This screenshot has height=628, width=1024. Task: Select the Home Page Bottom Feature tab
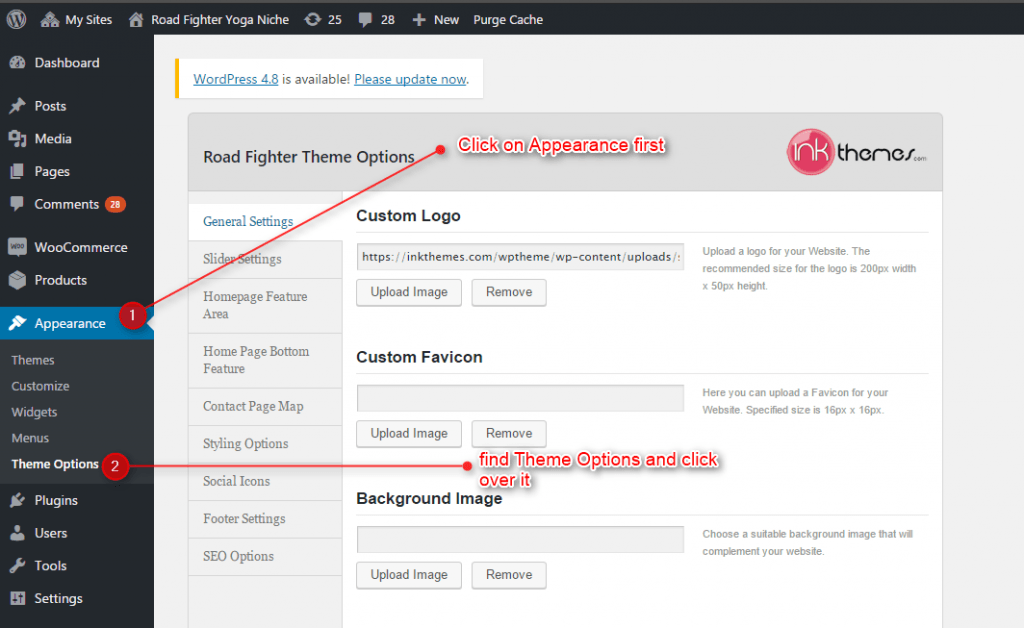(x=265, y=360)
